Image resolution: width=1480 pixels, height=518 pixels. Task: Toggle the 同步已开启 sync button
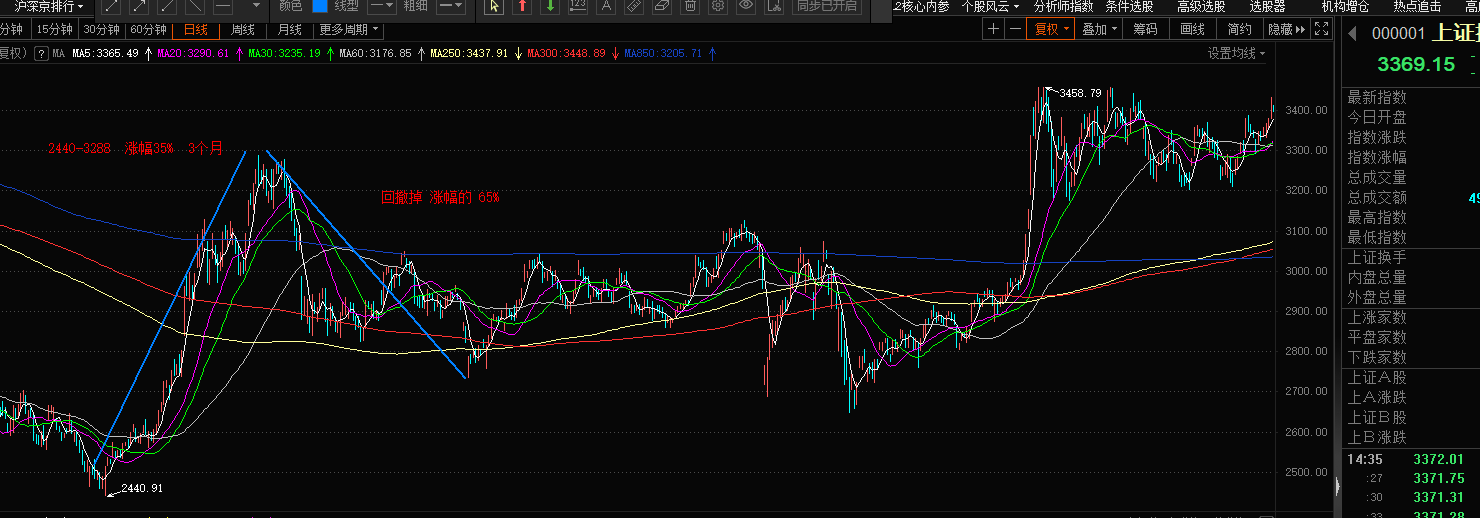[827, 6]
